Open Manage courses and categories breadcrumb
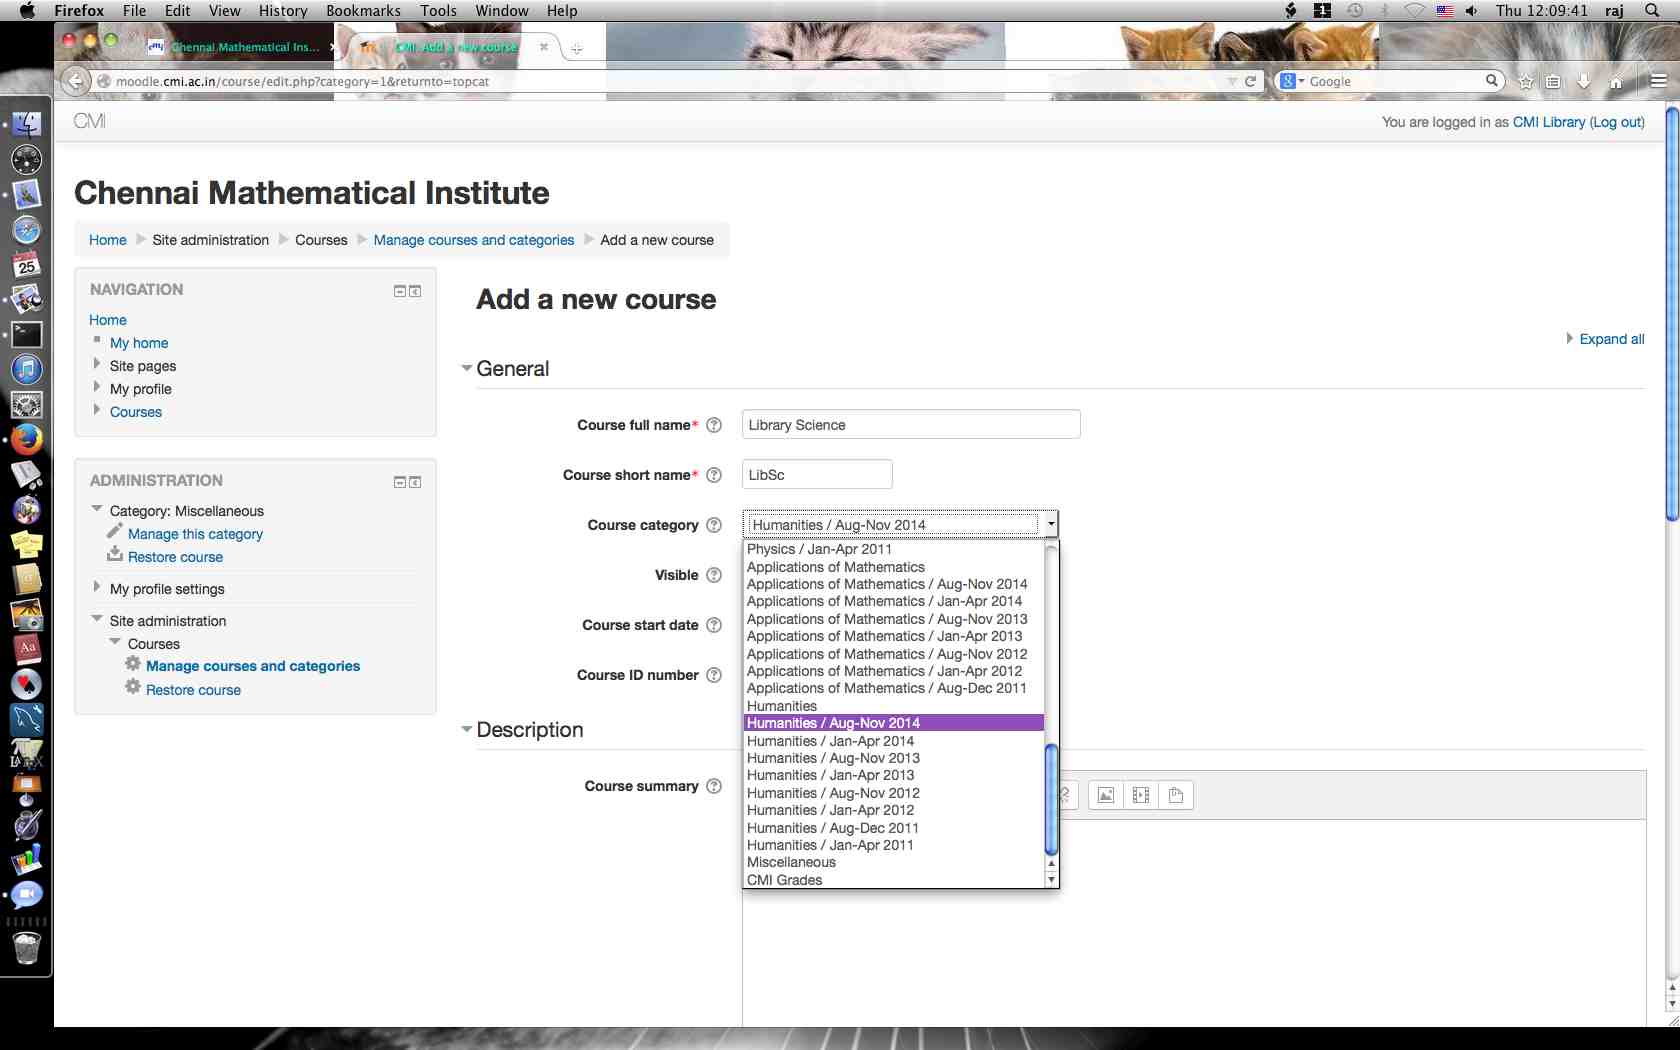 coord(474,240)
